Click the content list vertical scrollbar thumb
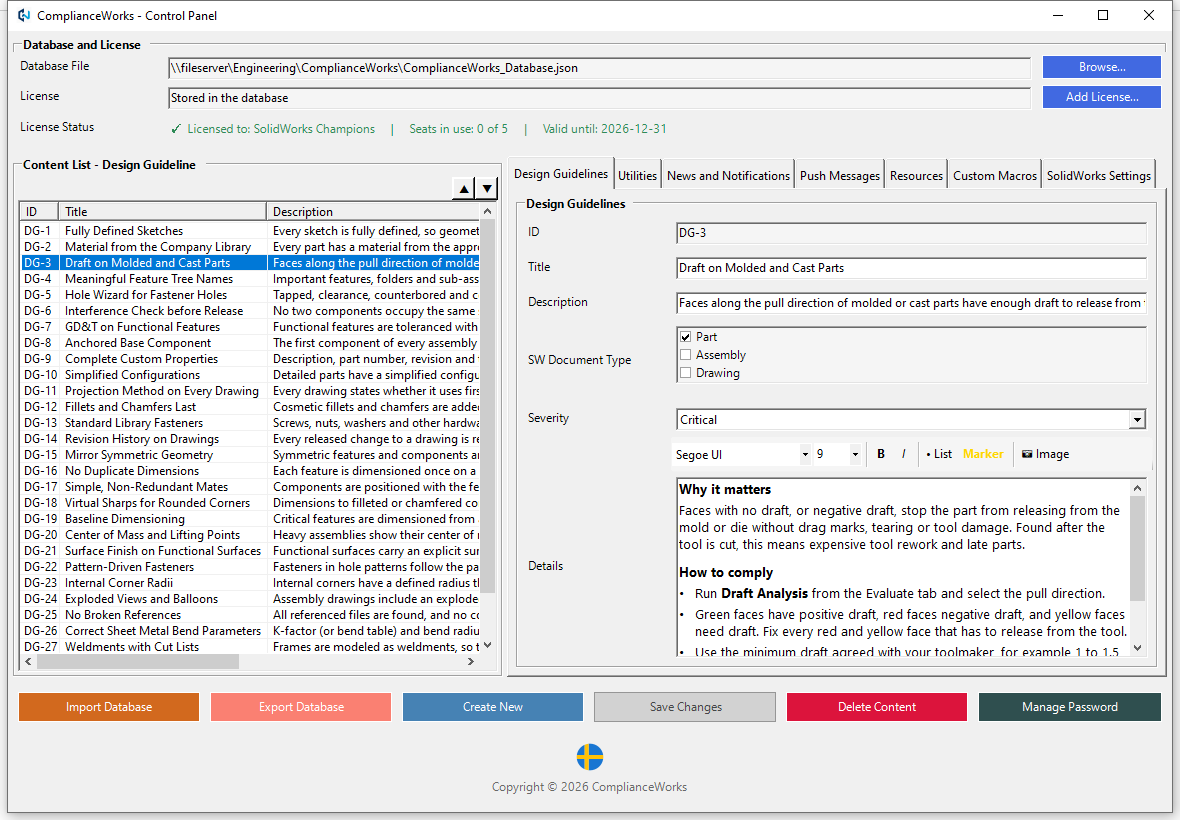 click(487, 405)
